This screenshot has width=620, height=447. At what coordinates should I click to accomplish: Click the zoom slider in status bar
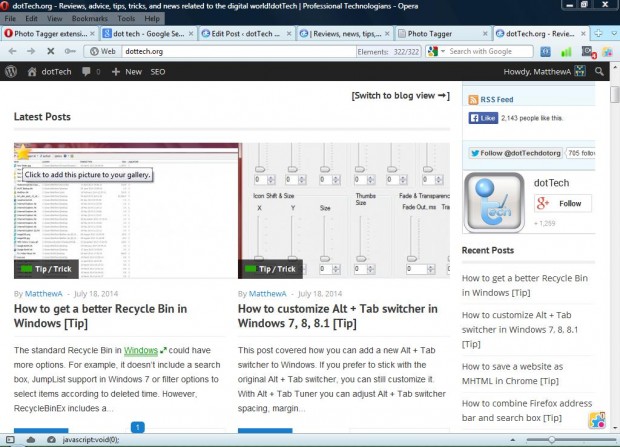tap(571, 439)
